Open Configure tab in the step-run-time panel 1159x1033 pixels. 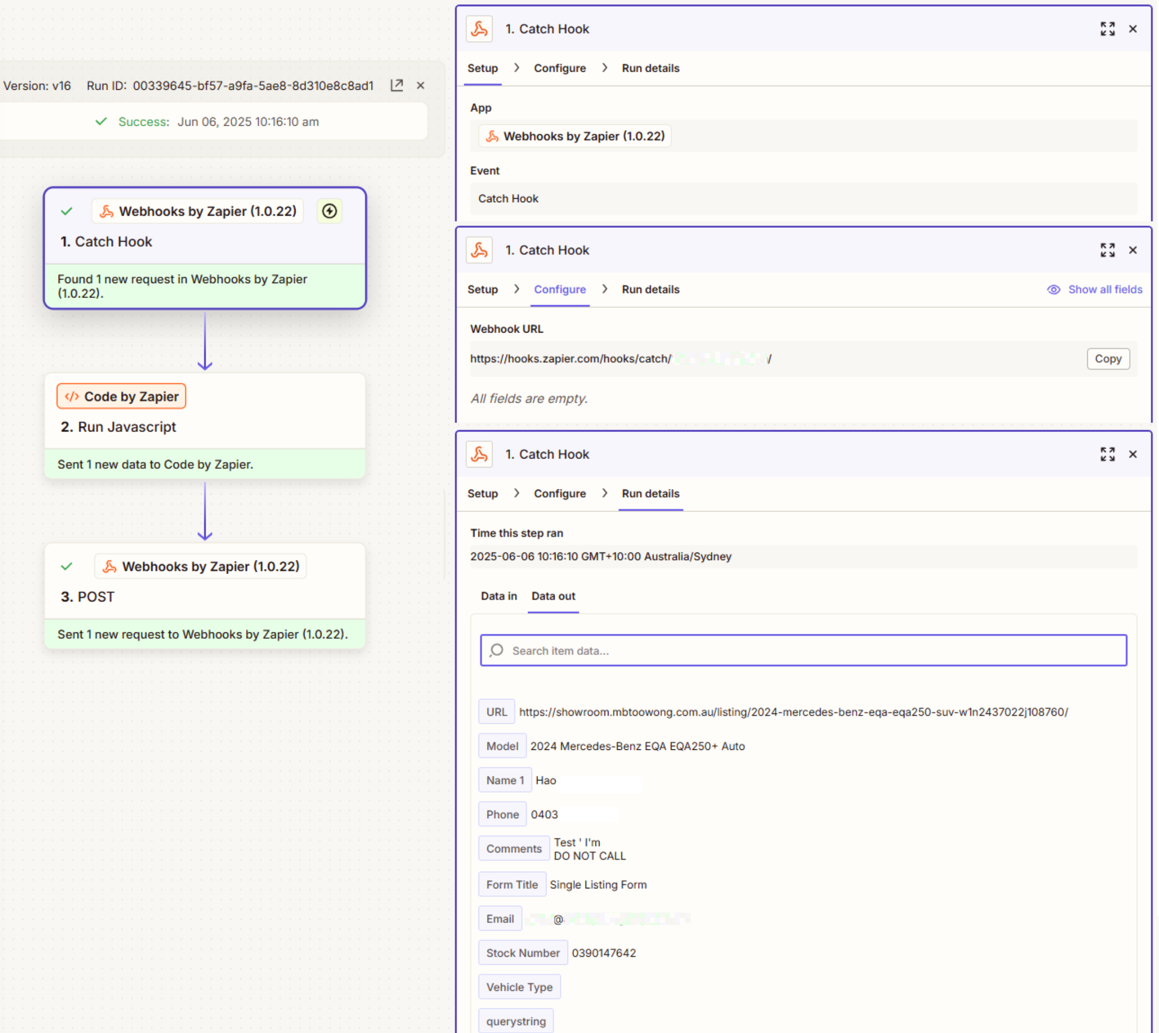pos(560,494)
